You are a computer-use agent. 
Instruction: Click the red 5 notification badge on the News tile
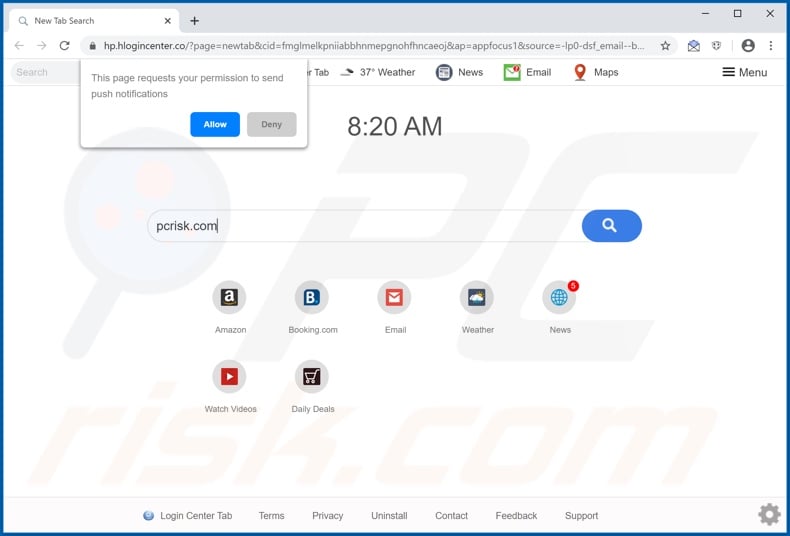573,286
